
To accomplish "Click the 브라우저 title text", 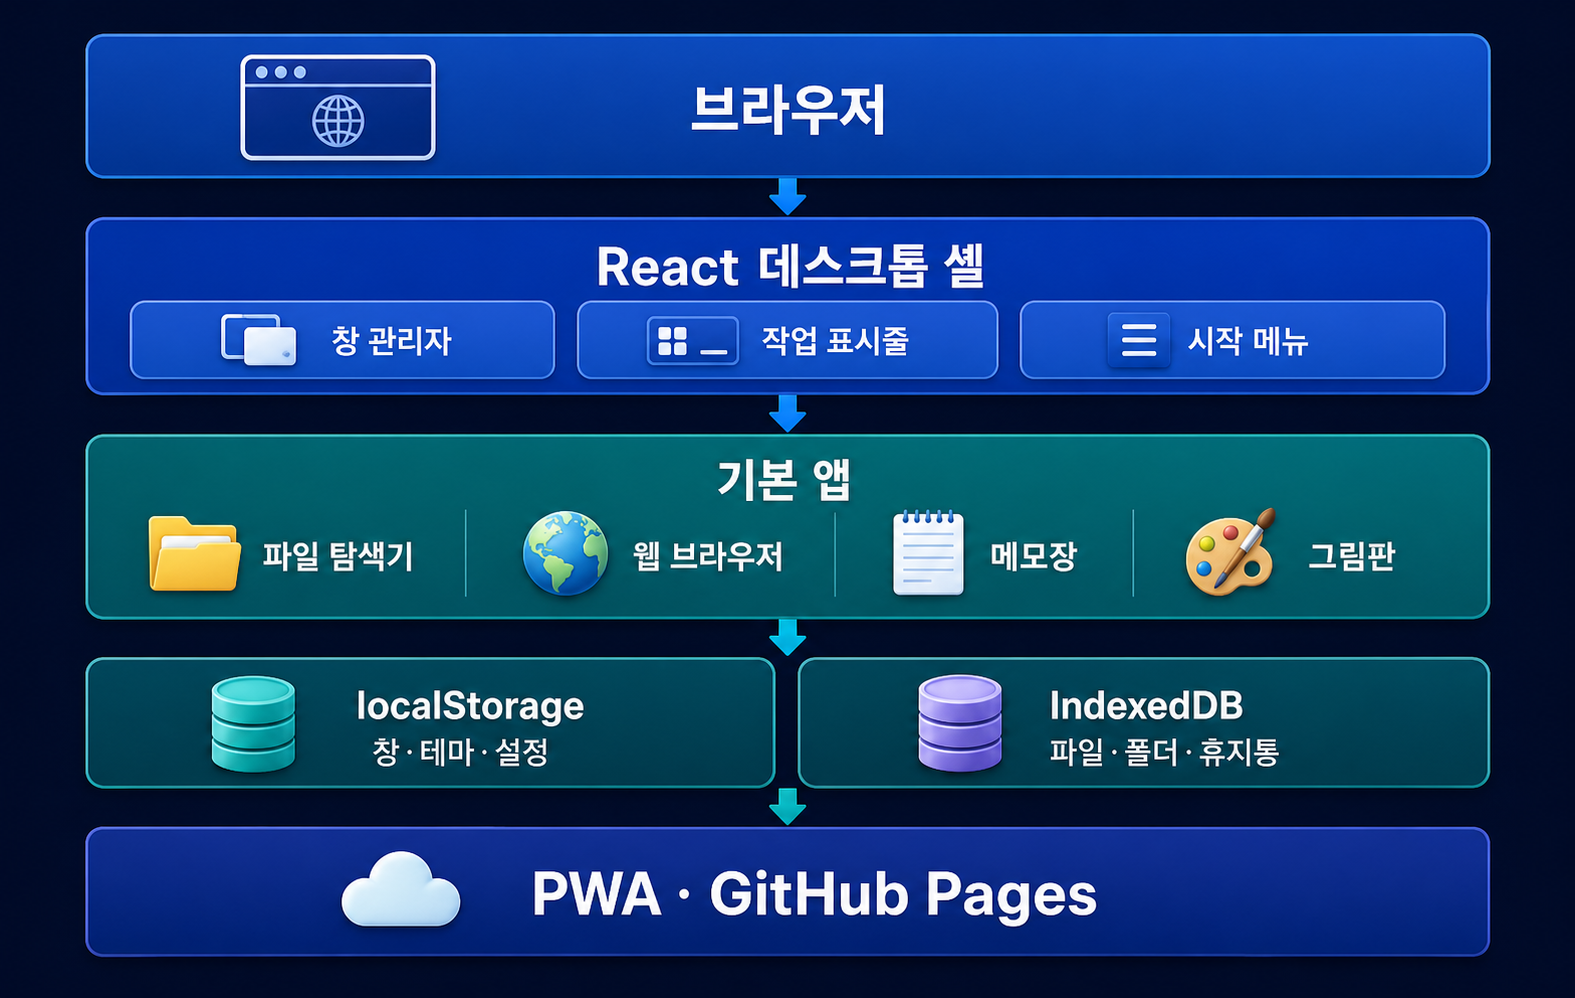I will point(788,110).
